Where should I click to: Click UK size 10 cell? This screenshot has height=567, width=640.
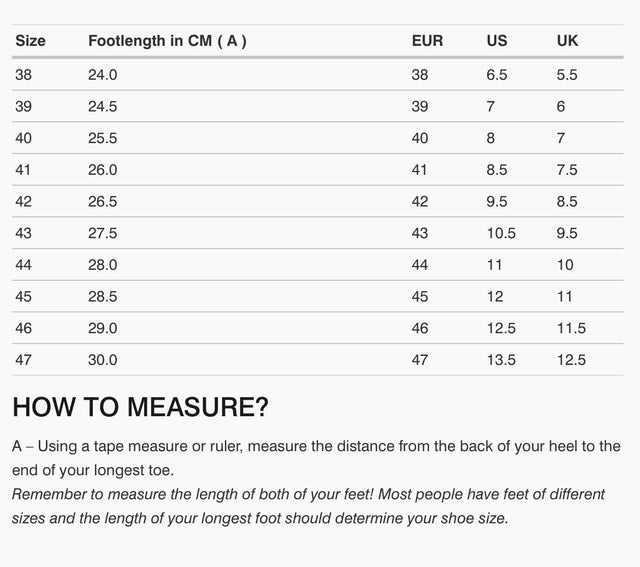[x=565, y=265]
